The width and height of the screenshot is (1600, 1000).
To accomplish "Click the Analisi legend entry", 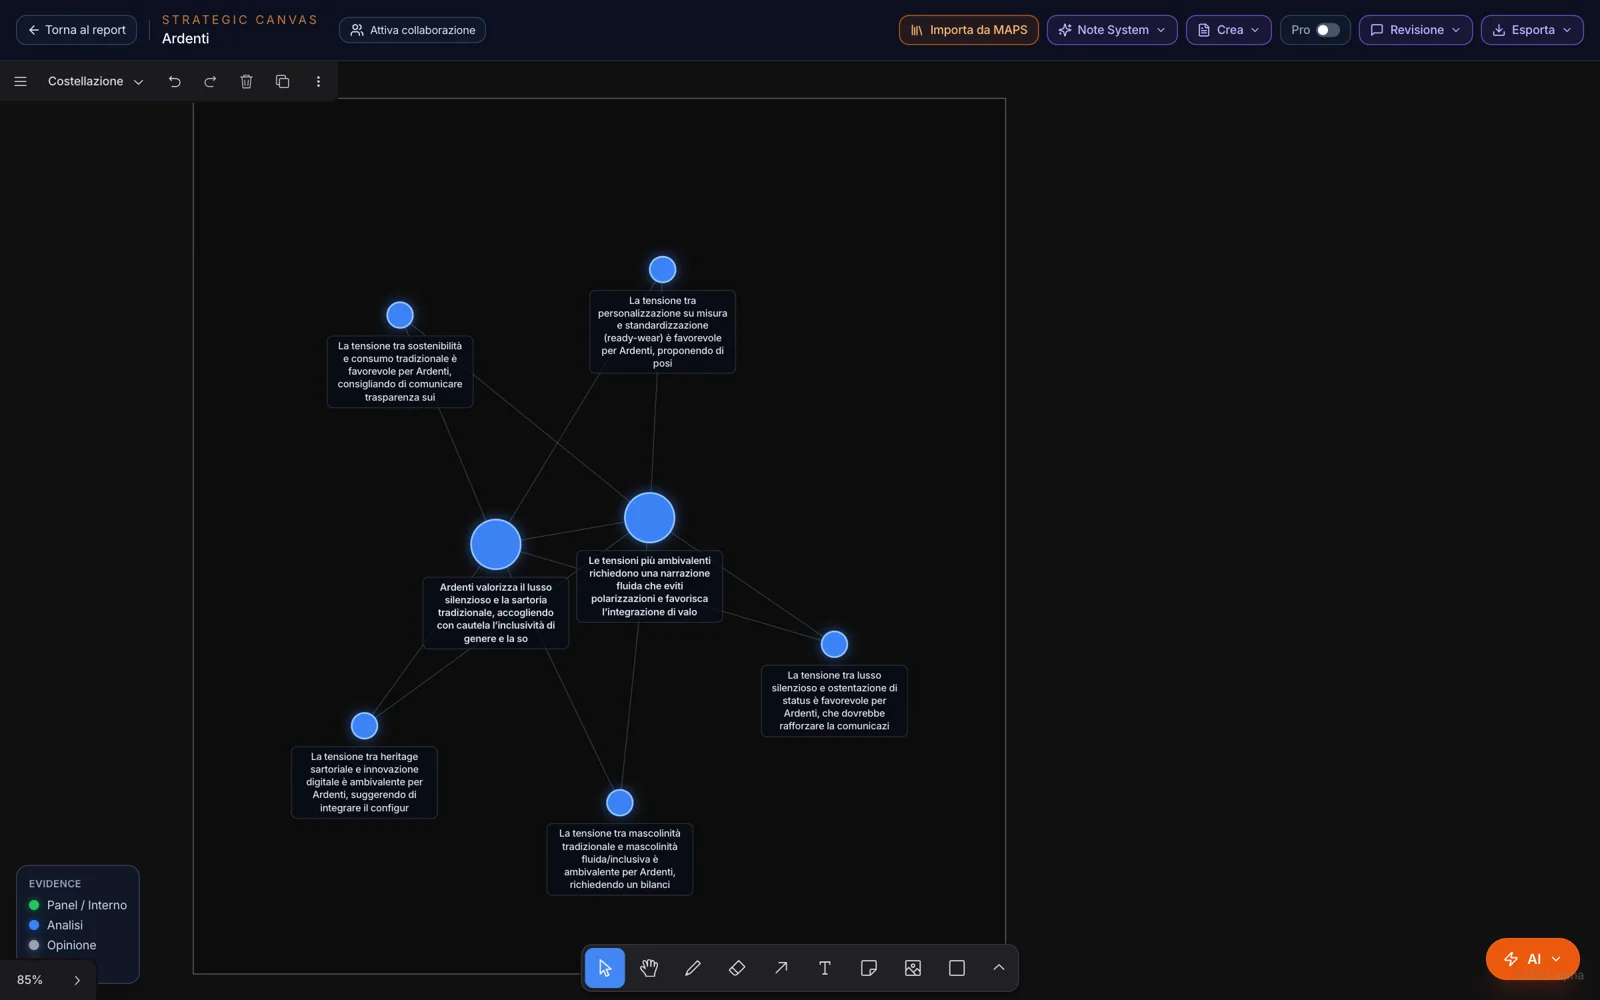I will tap(55, 925).
